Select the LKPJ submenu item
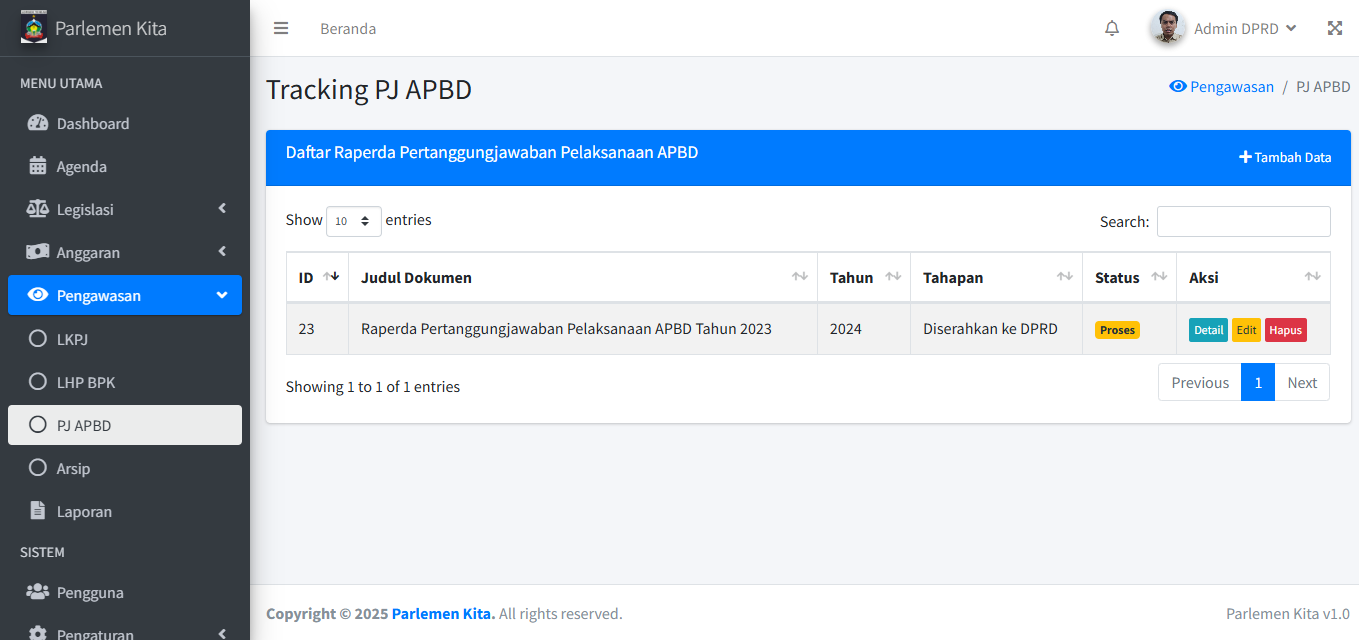Viewport: 1359px width, 640px height. coord(72,339)
